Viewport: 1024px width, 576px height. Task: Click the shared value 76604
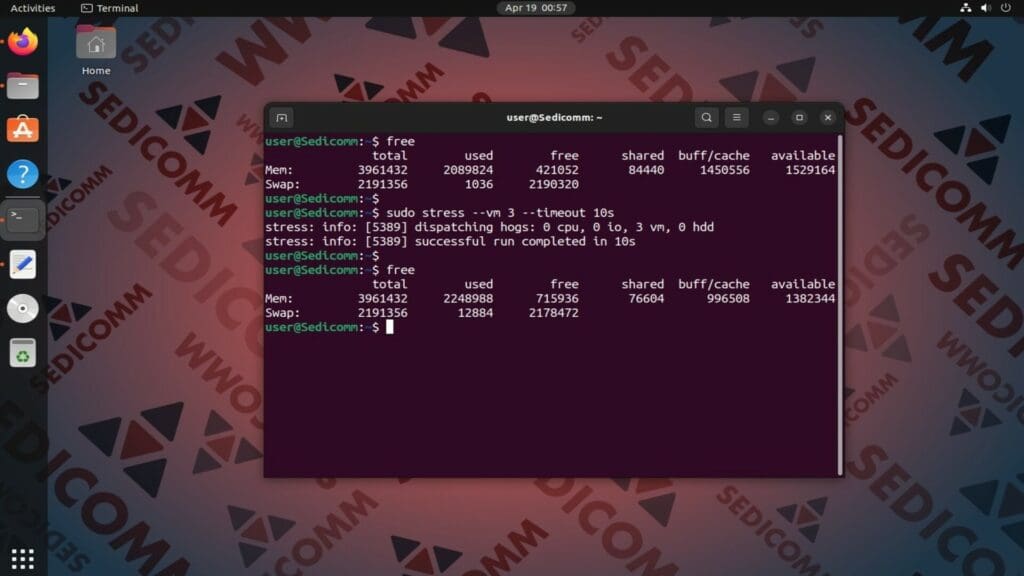point(647,298)
